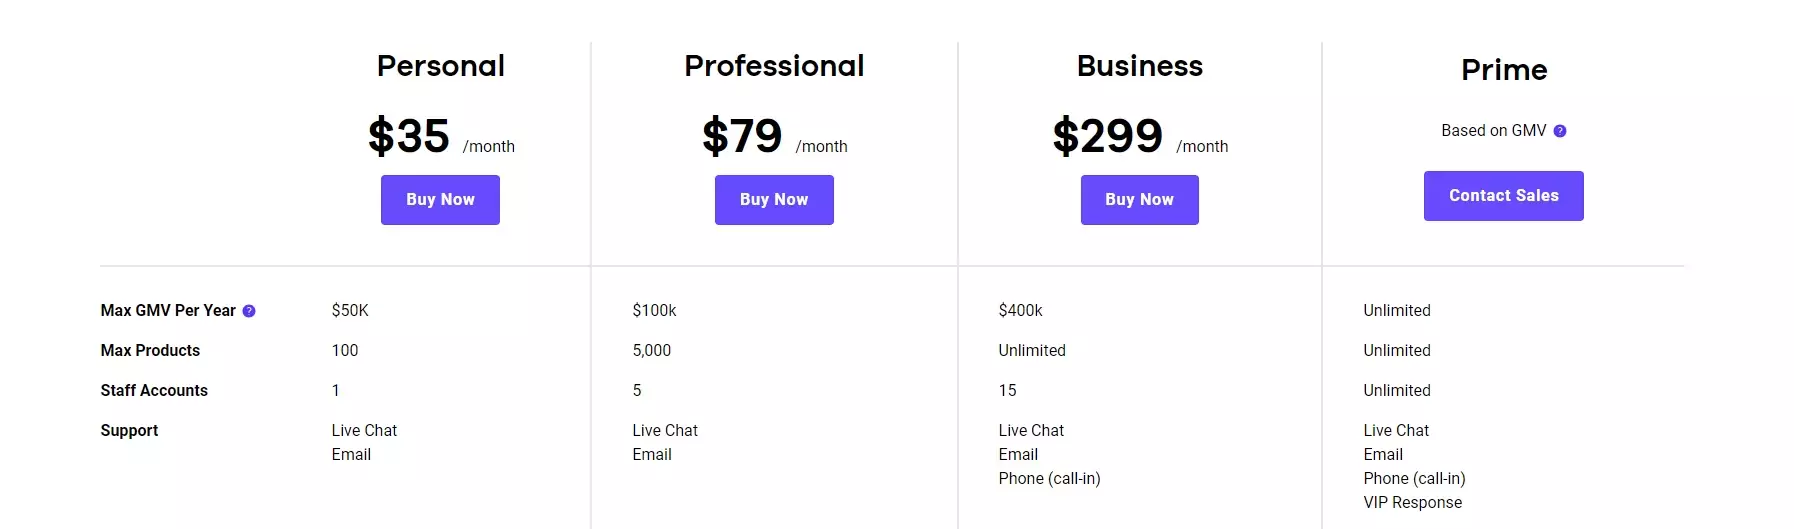This screenshot has height=529, width=1794.
Task: Click the $79 monthly price
Action: pyautogui.click(x=742, y=136)
